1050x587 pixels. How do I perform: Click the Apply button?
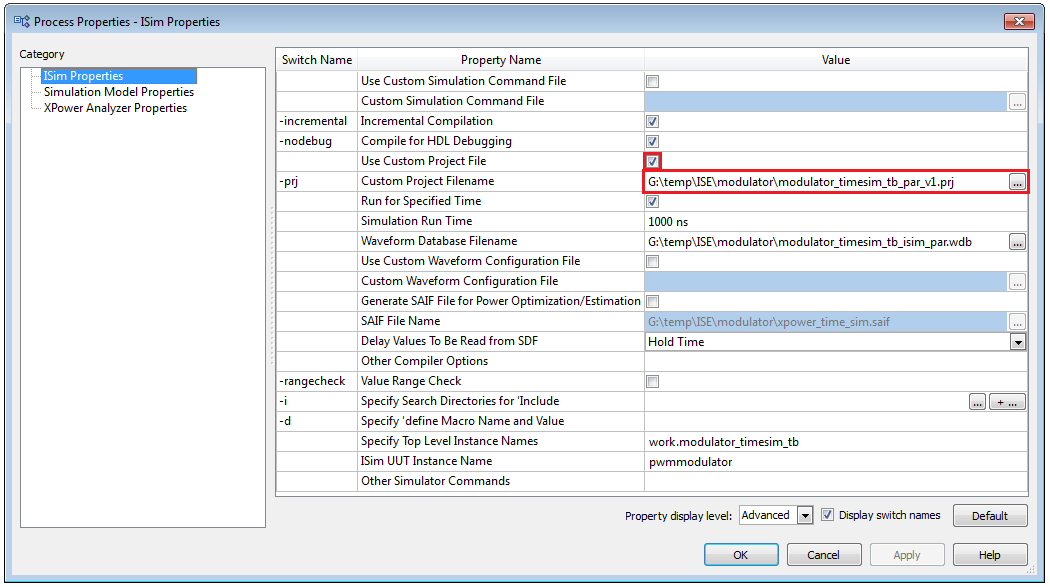pos(907,555)
